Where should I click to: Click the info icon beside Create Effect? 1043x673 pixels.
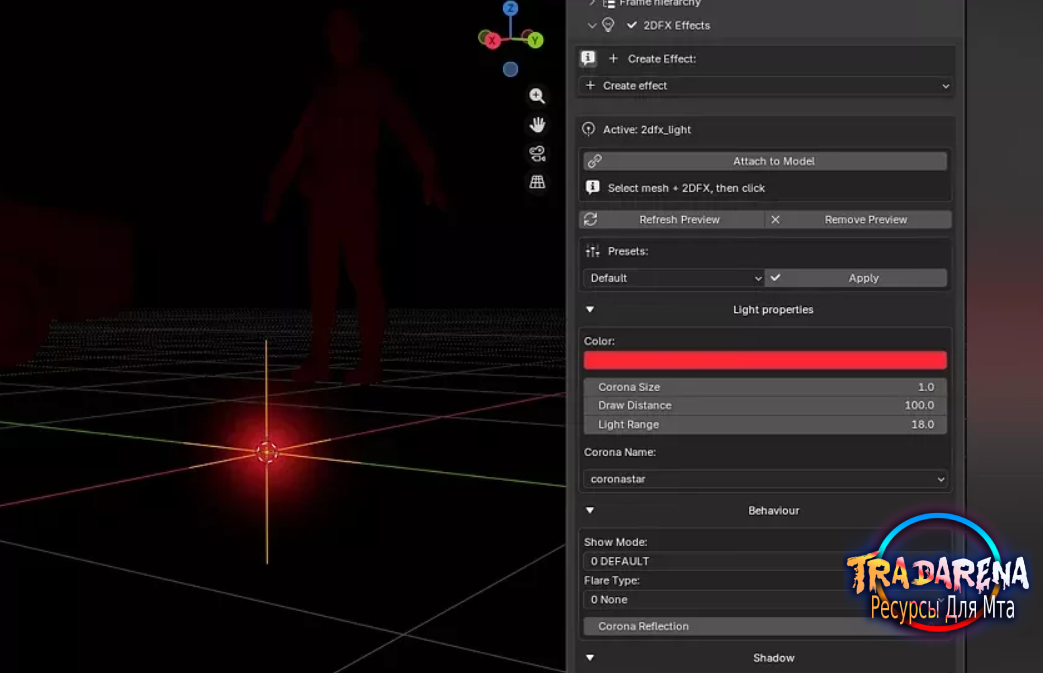pyautogui.click(x=588, y=59)
